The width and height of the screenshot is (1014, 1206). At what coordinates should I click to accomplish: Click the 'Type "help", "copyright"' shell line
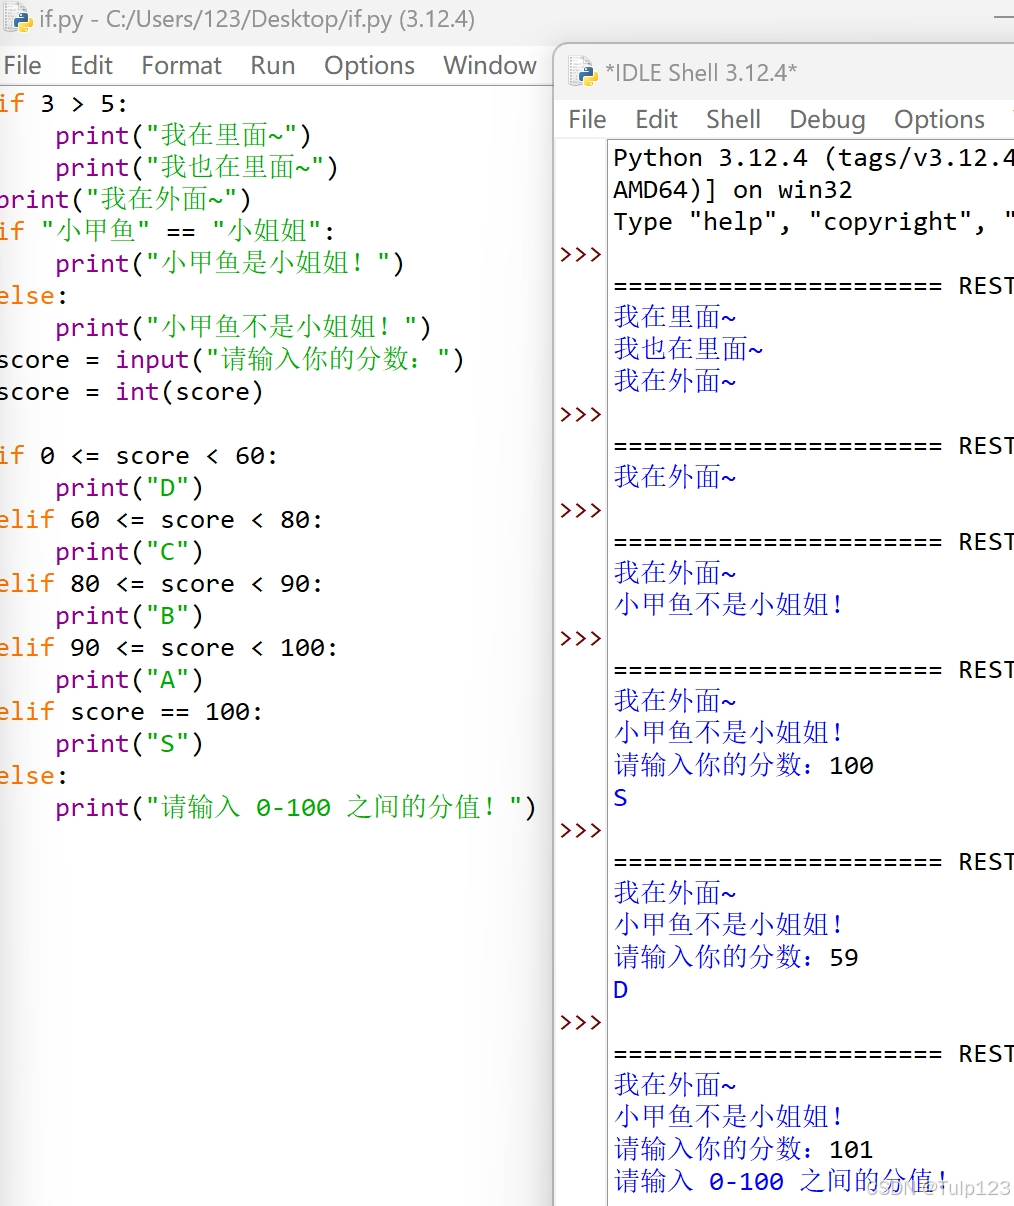(x=813, y=222)
